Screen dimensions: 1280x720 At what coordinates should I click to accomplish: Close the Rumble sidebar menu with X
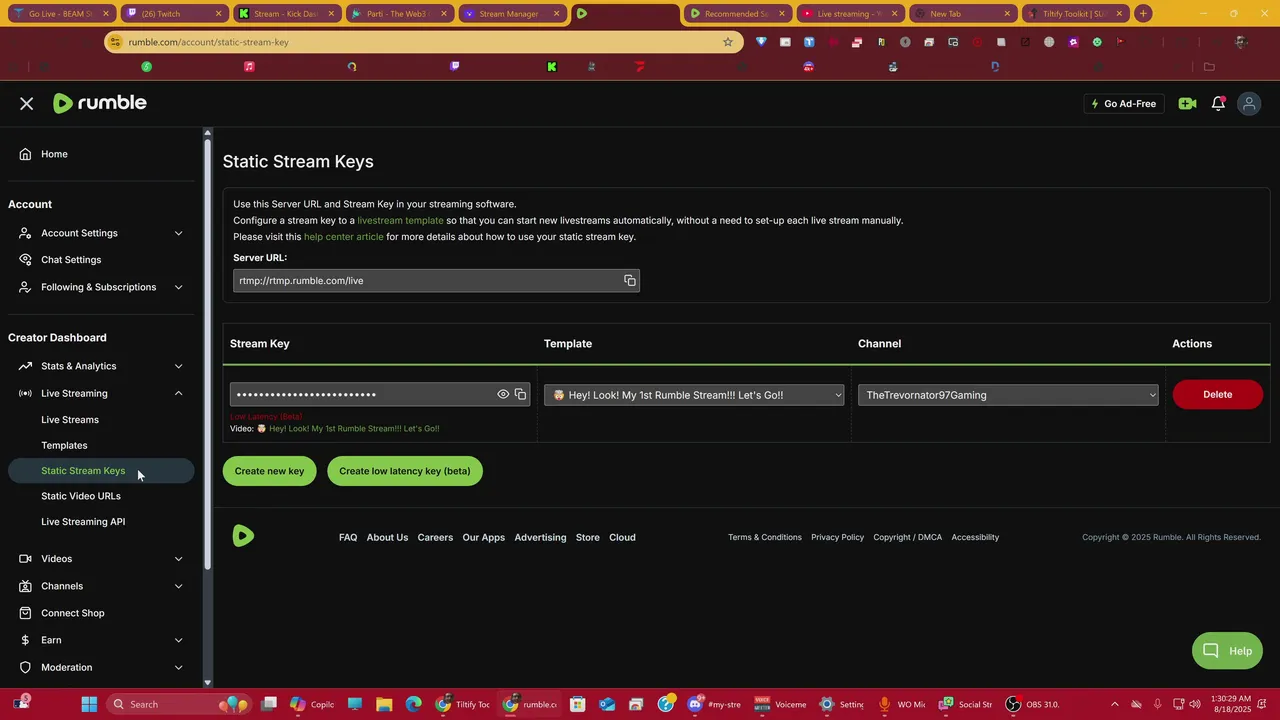[x=27, y=104]
